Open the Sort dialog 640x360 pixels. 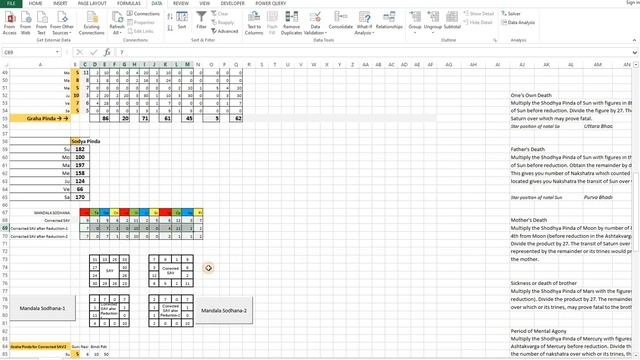tap(182, 20)
